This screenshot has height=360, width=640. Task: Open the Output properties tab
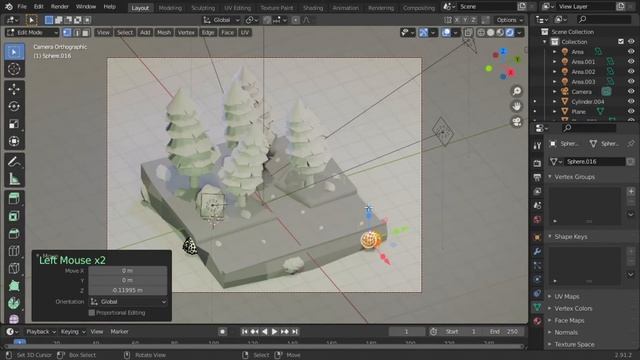point(537,177)
